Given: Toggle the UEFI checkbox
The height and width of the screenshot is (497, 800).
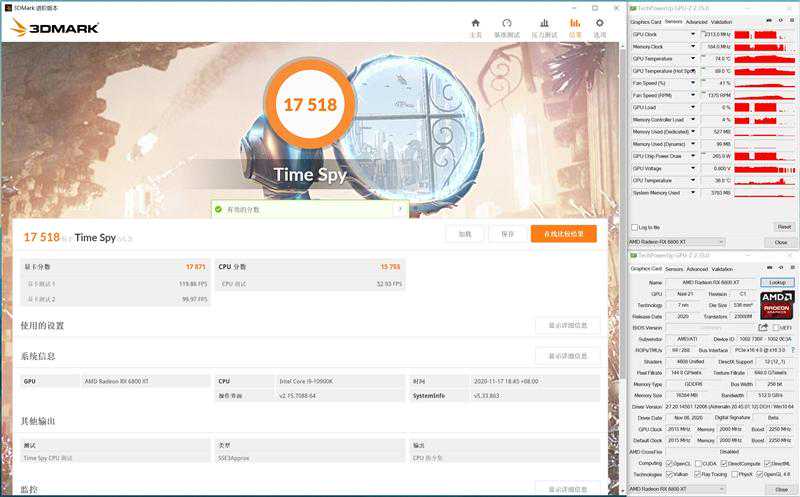Looking at the screenshot, I should [776, 327].
